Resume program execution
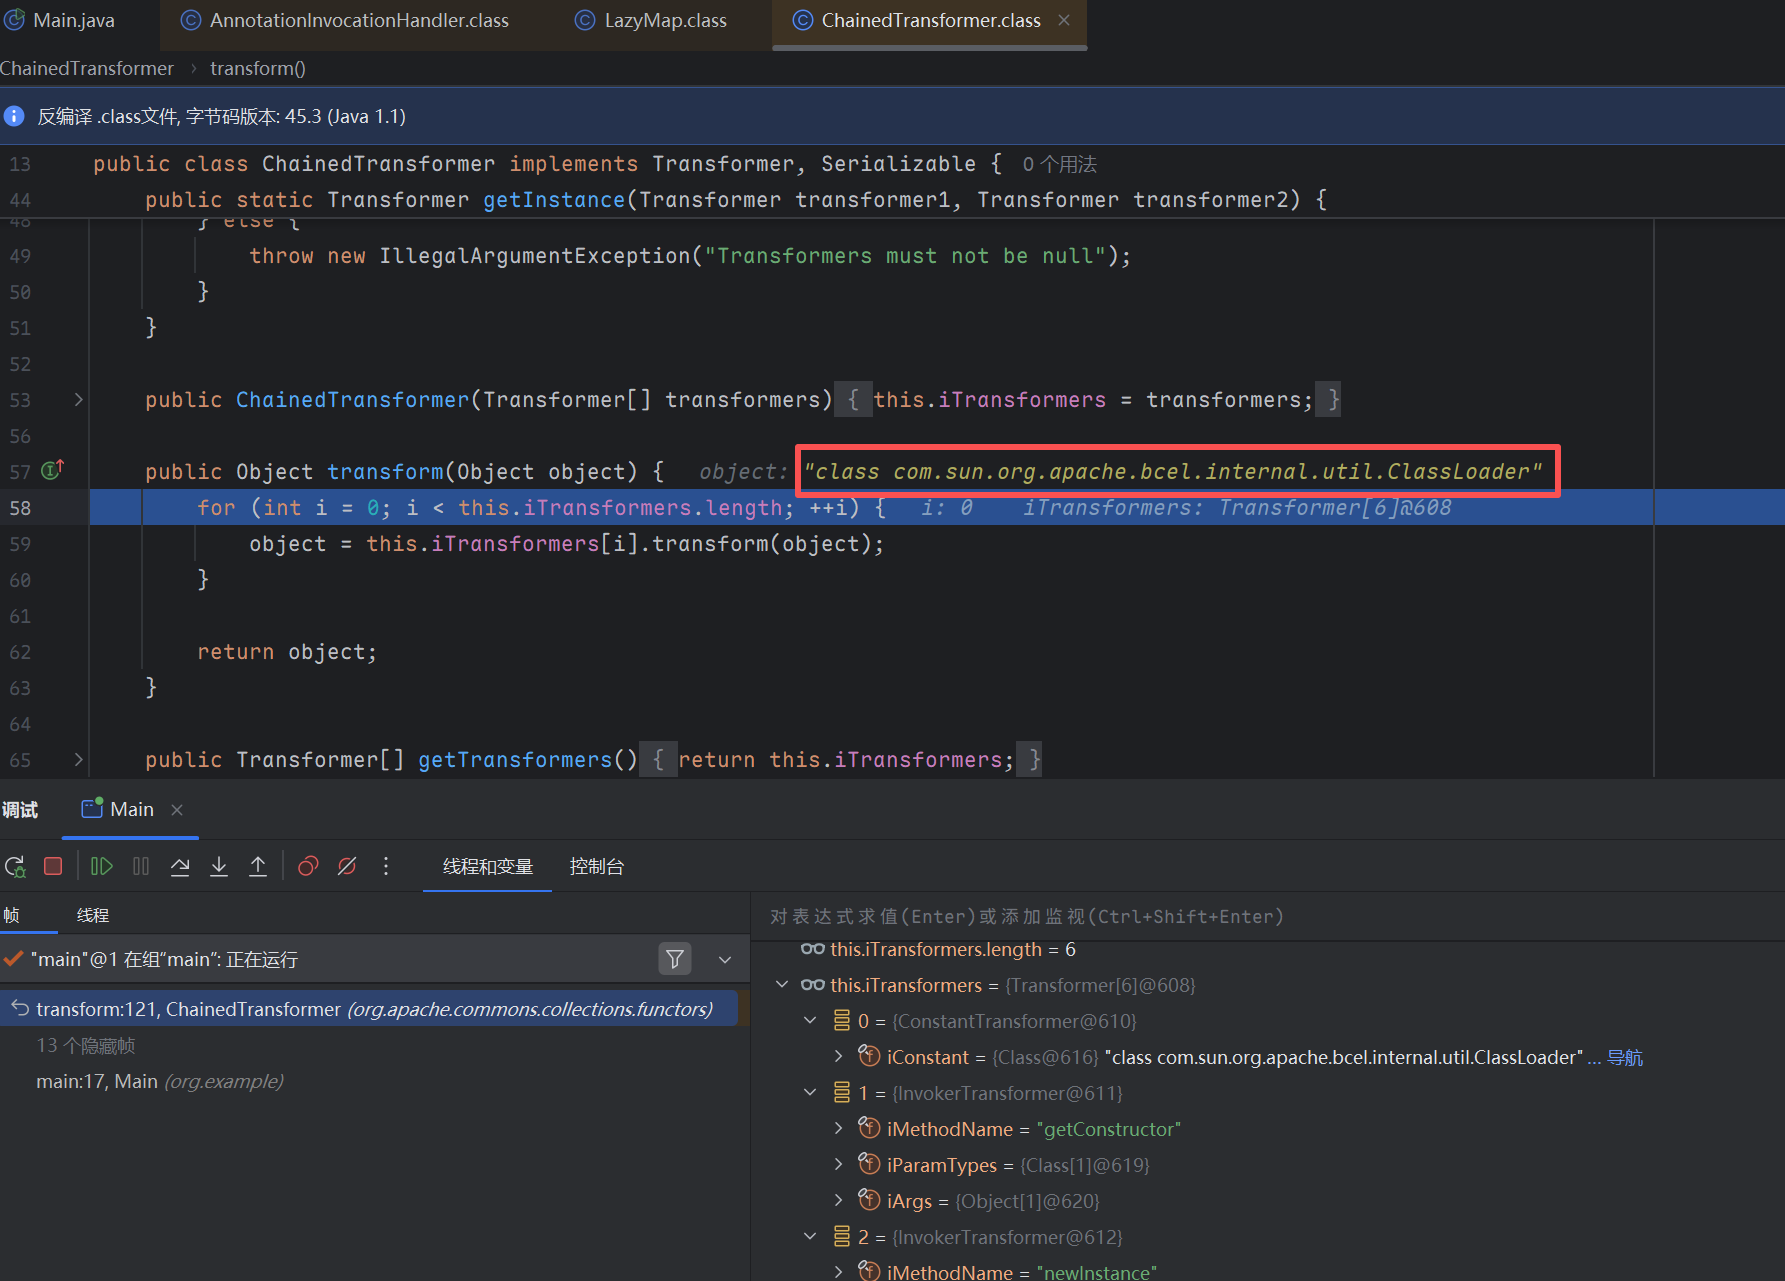 click(101, 867)
